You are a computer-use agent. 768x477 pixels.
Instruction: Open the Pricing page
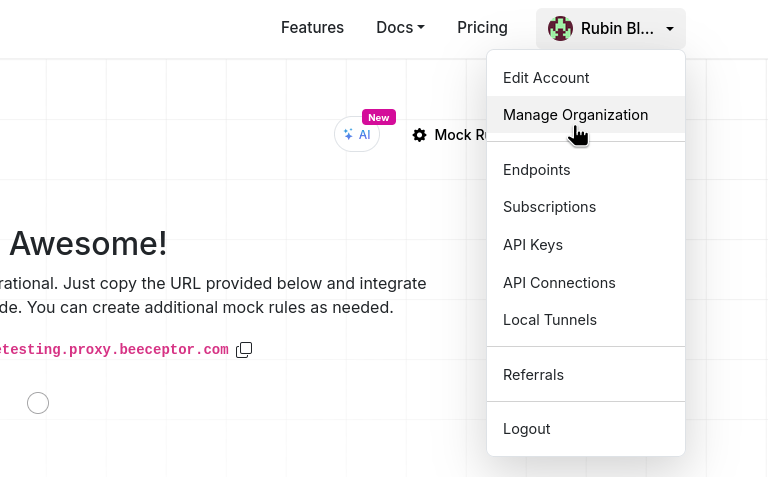482,28
